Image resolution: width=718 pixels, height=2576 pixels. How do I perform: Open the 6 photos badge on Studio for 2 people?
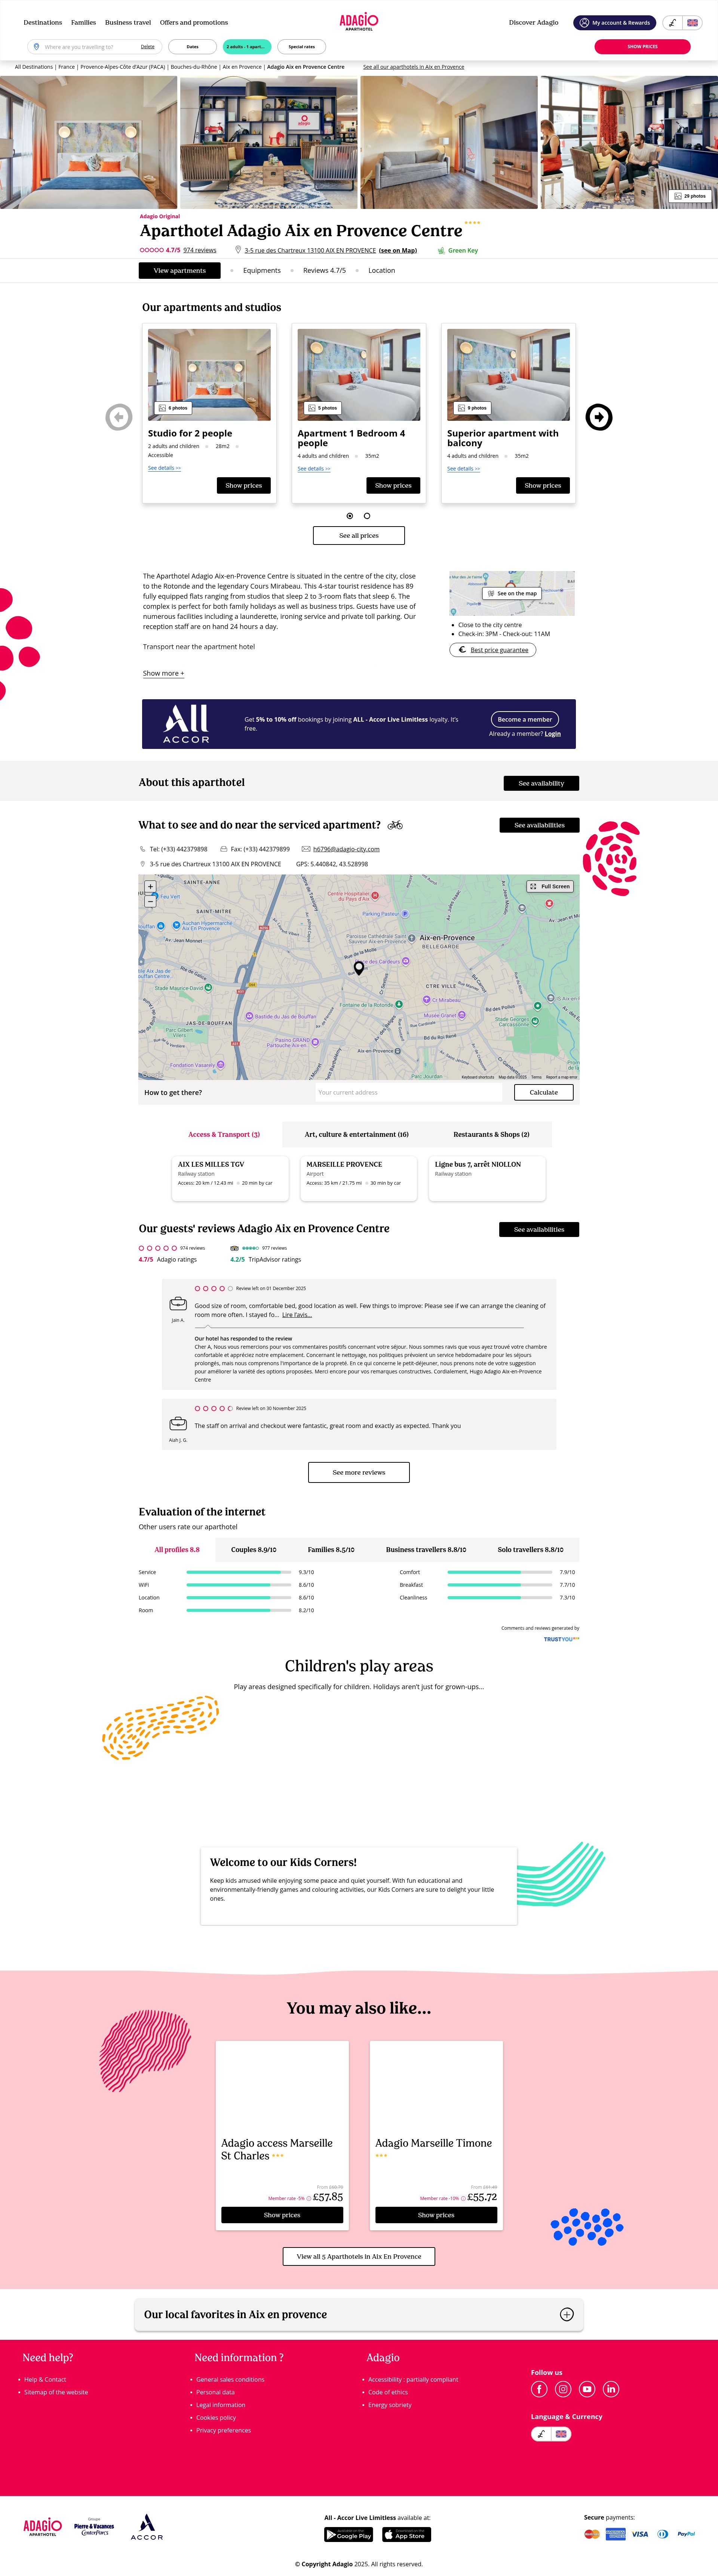pos(173,408)
